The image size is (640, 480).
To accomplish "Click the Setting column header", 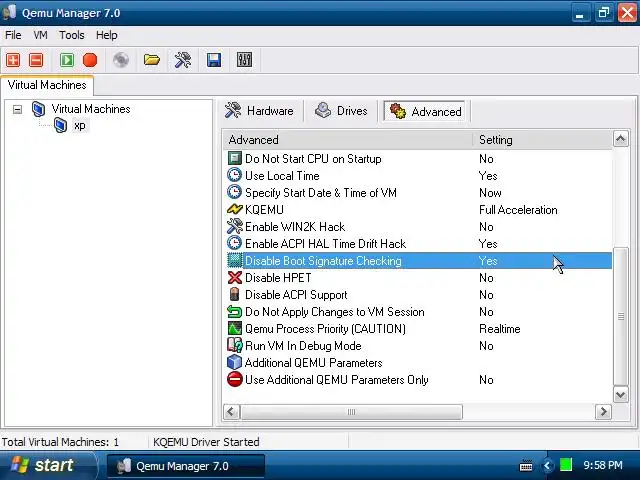I will [x=543, y=140].
